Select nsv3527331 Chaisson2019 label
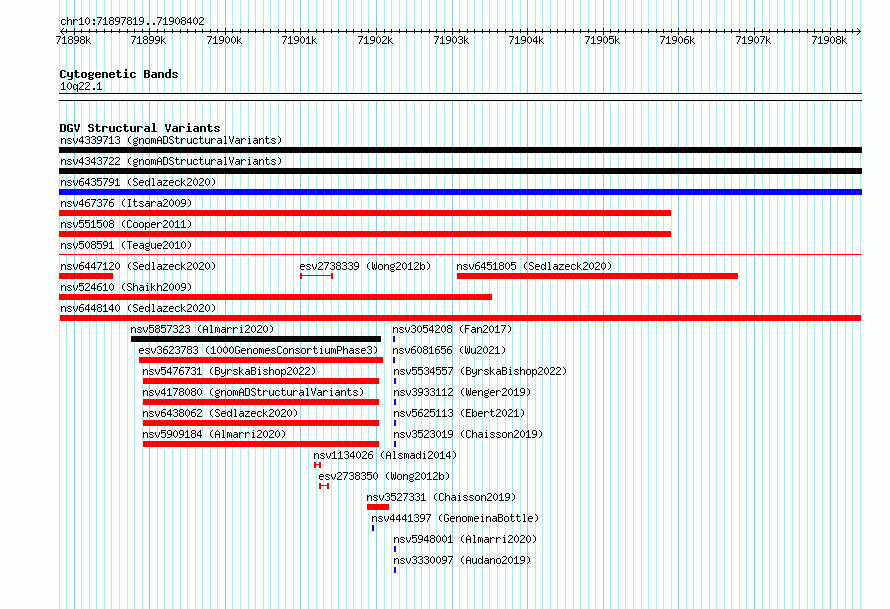This screenshot has height=609, width=890. click(441, 497)
